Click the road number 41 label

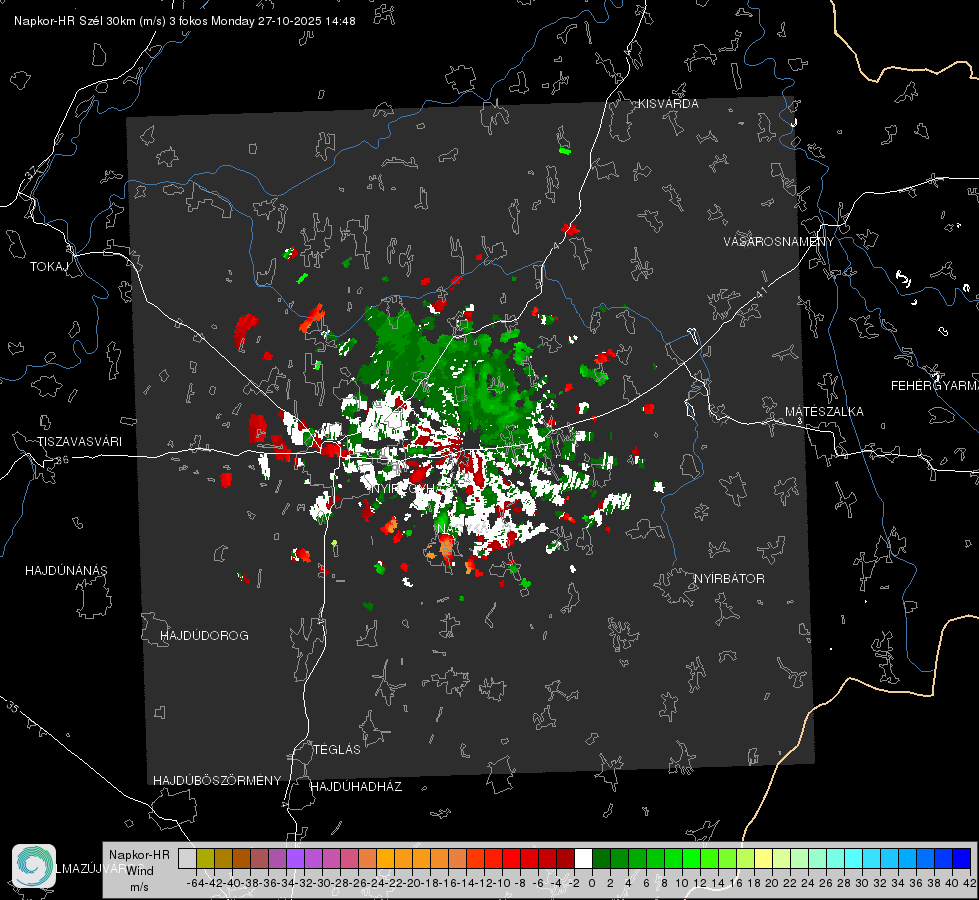coord(760,291)
